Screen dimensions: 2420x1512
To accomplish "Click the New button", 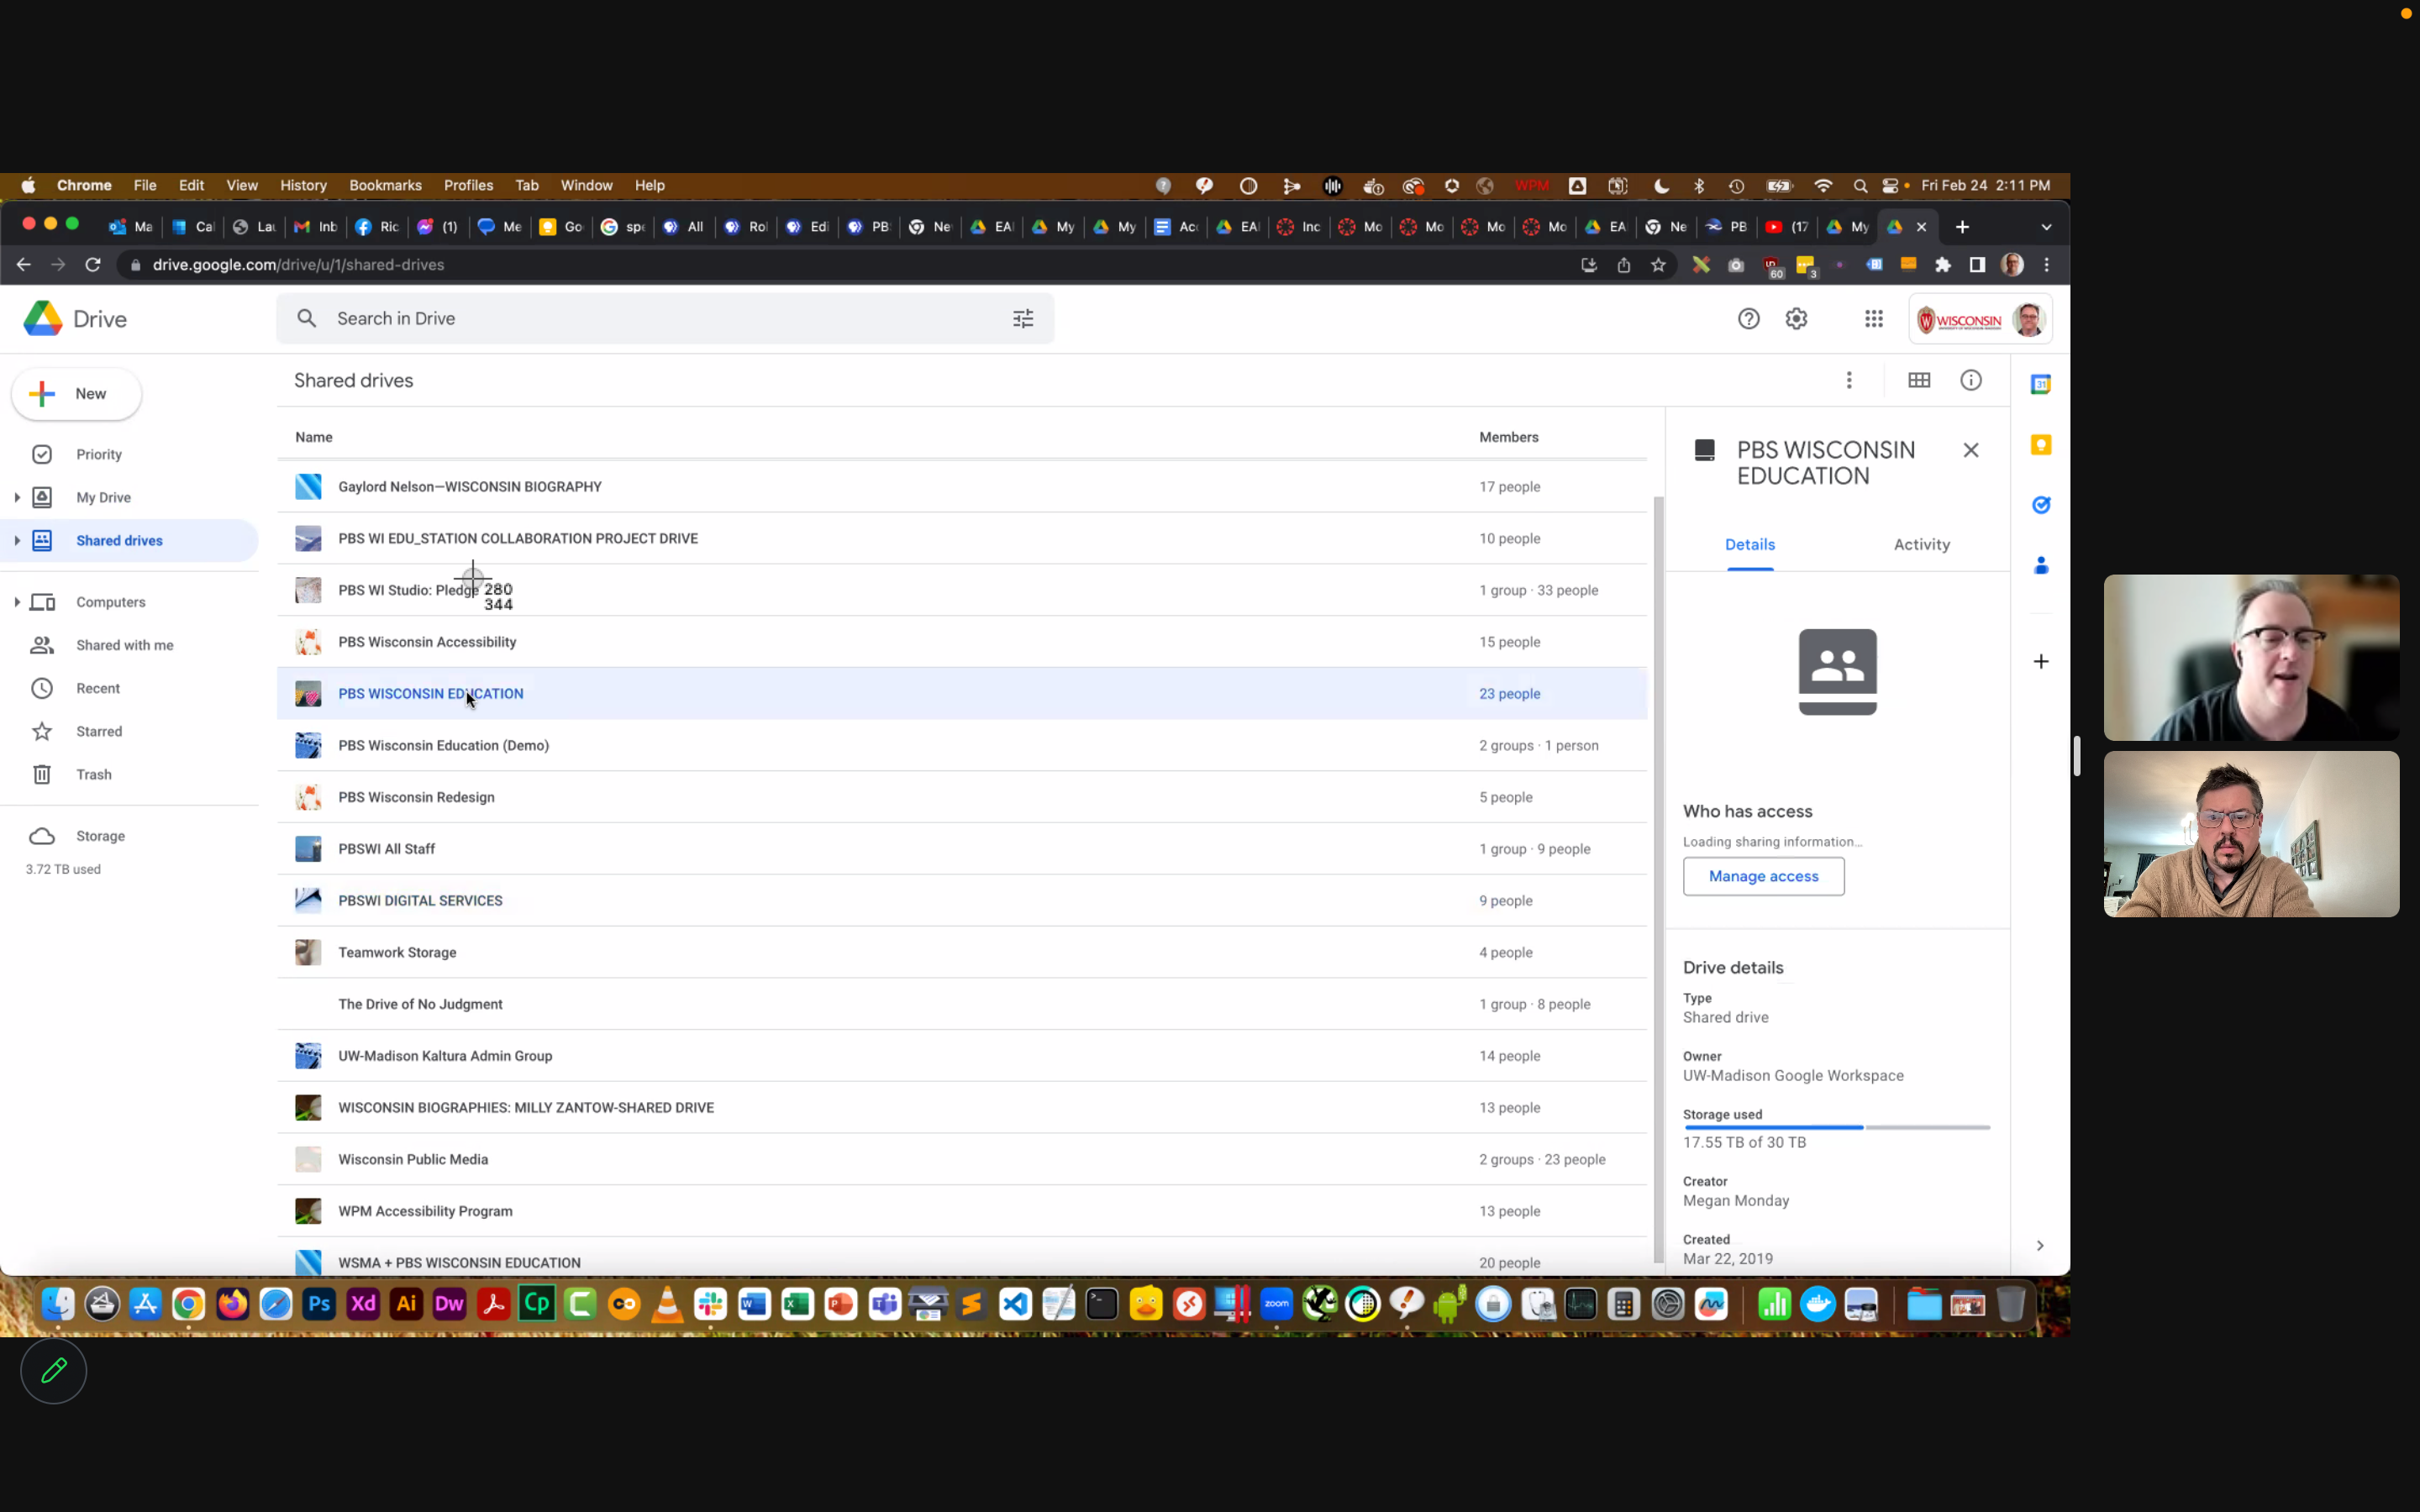I will coord(77,394).
